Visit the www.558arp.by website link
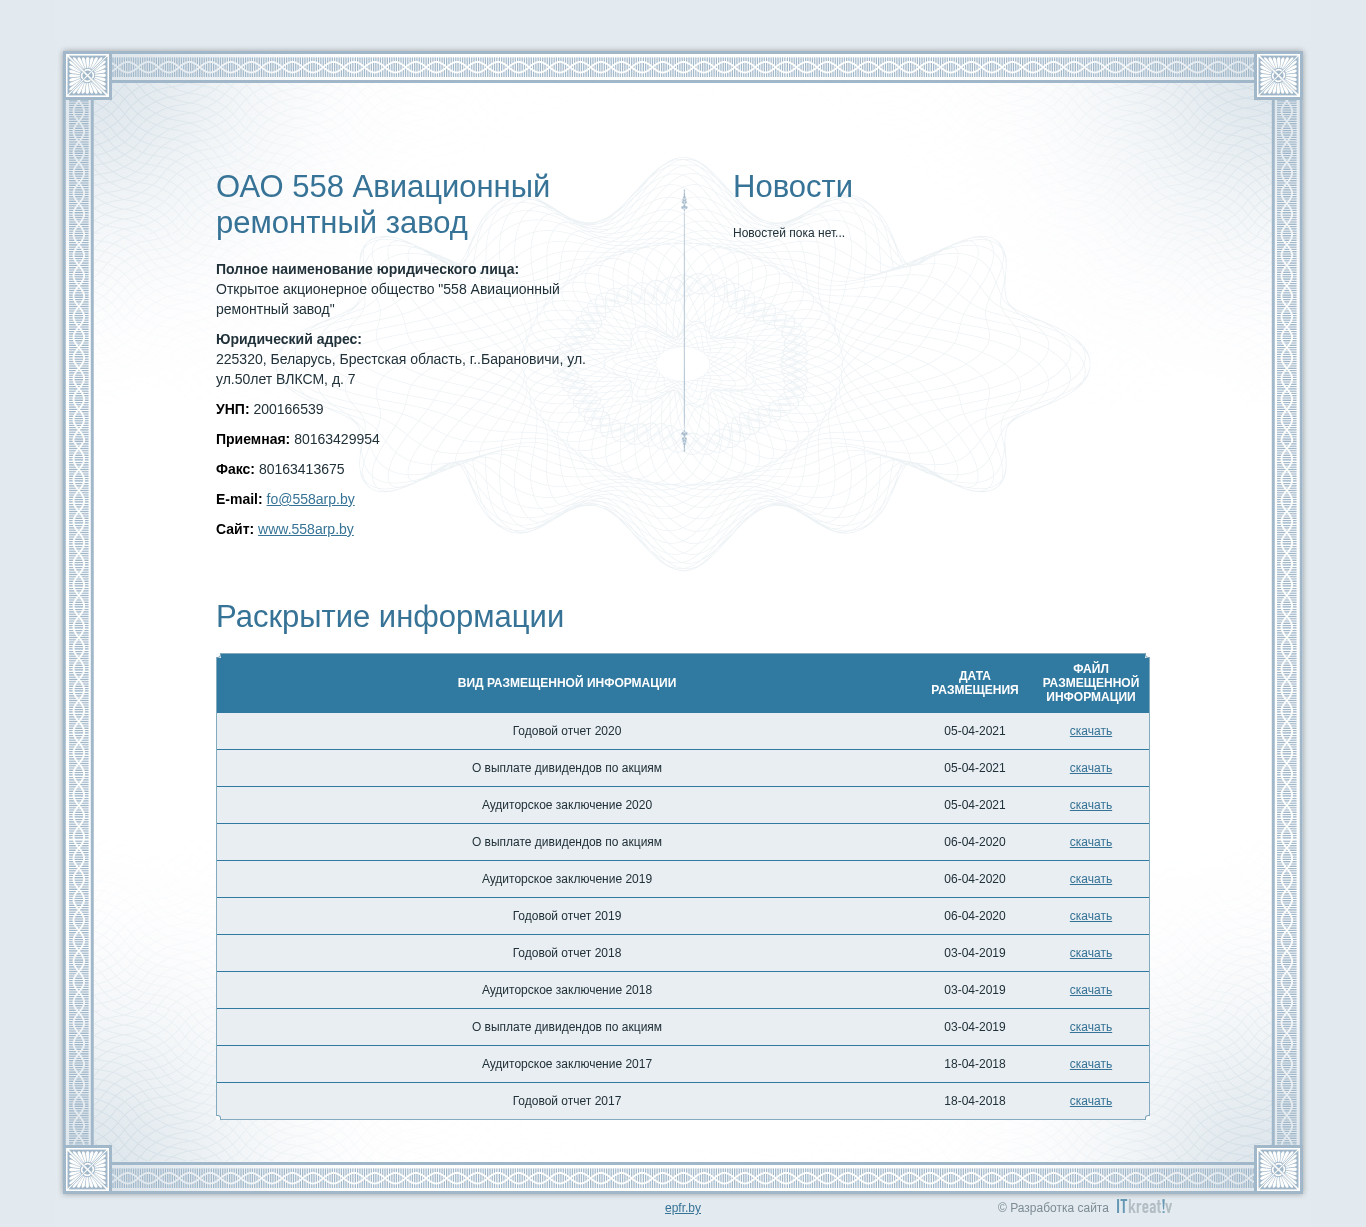This screenshot has width=1366, height=1227. pyautogui.click(x=306, y=529)
